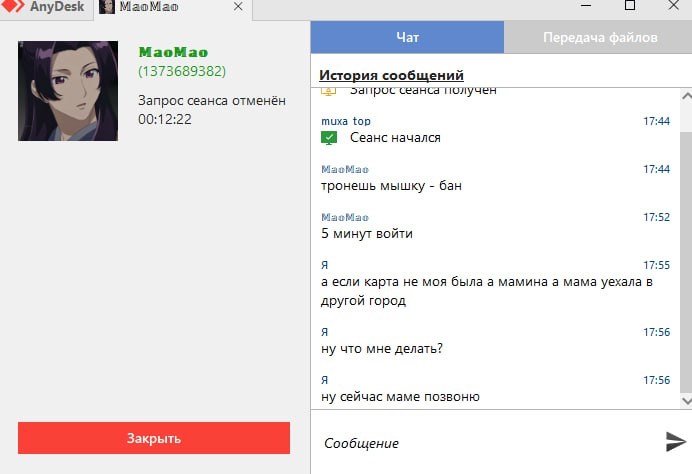Click the 17:55 timestamp
This screenshot has height=474, width=692.
click(656, 265)
